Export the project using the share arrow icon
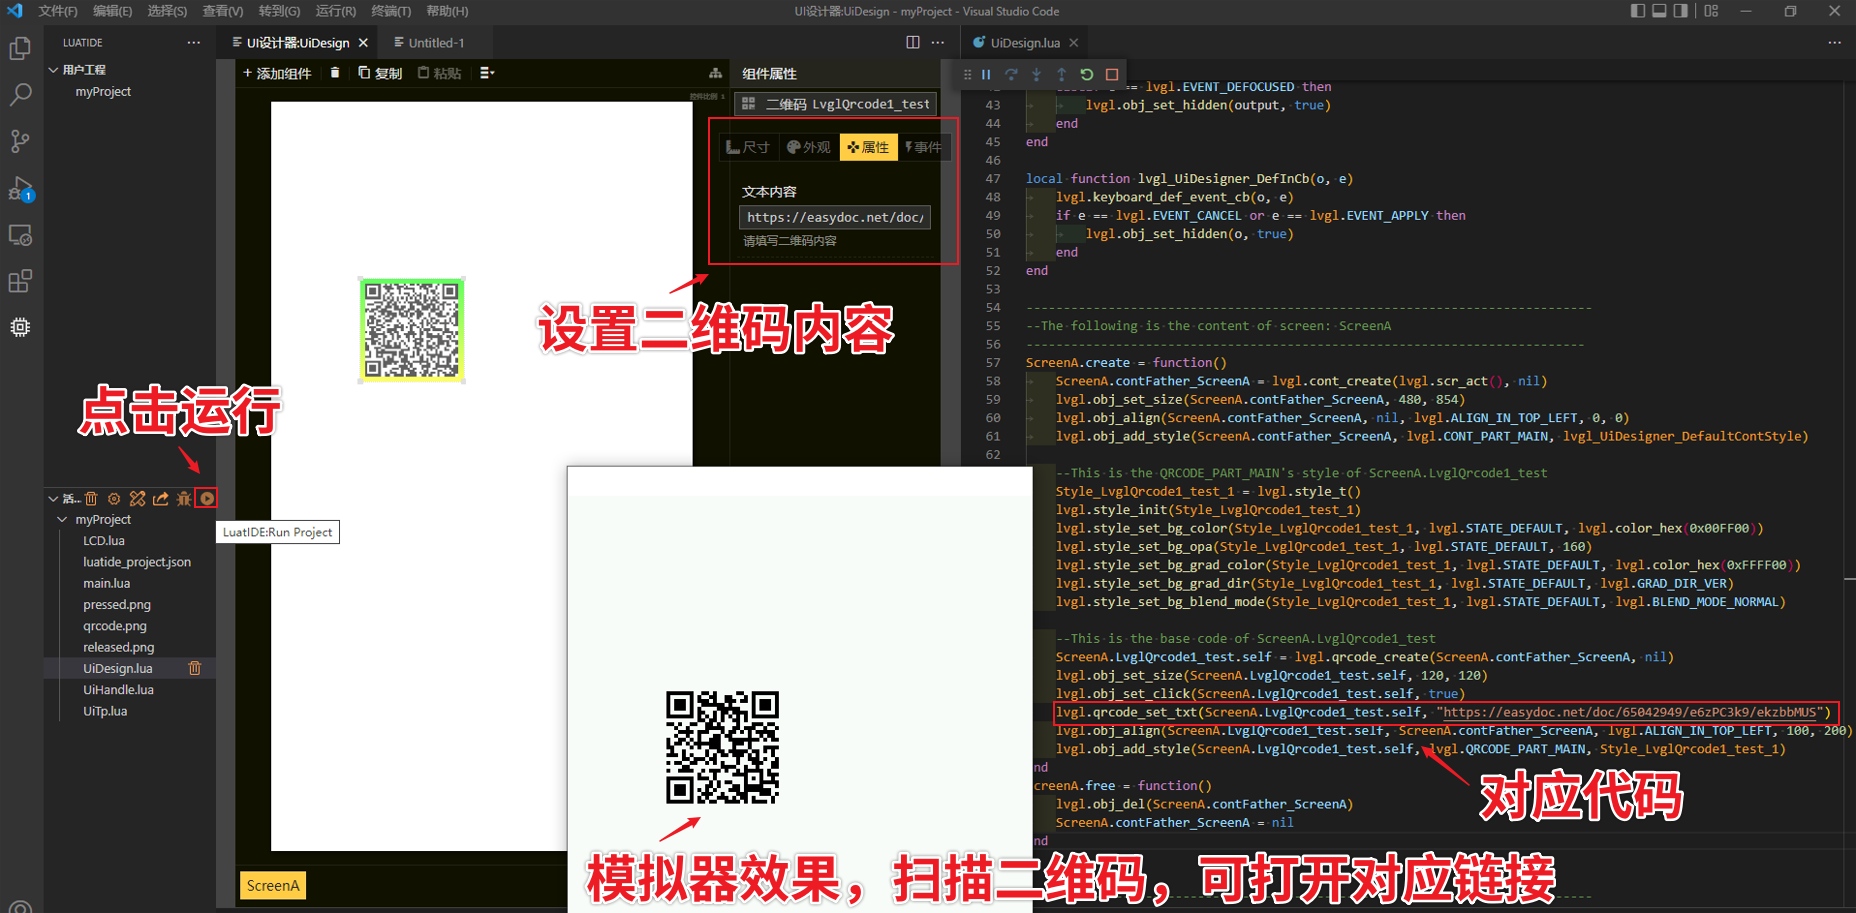This screenshot has height=913, width=1856. [x=160, y=498]
